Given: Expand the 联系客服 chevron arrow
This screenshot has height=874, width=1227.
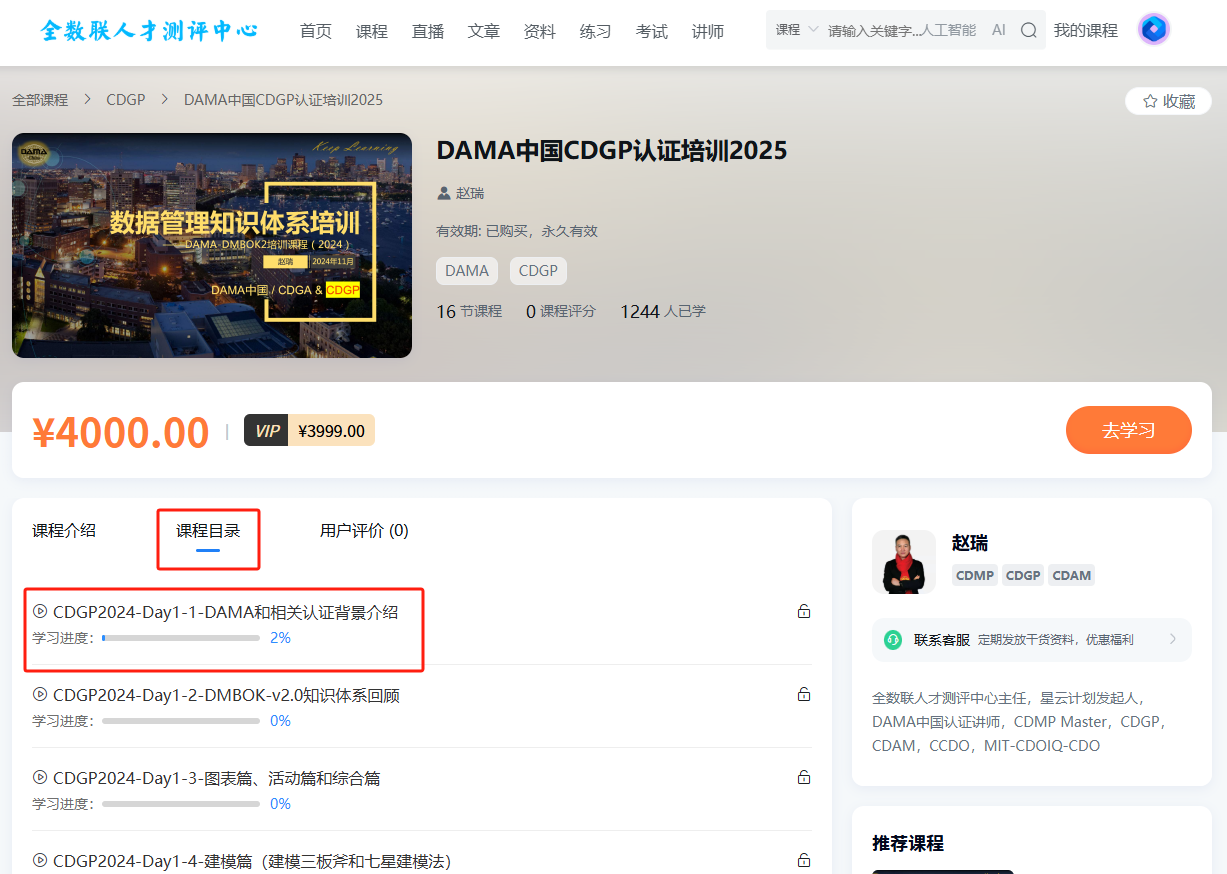Looking at the screenshot, I should (x=1172, y=640).
